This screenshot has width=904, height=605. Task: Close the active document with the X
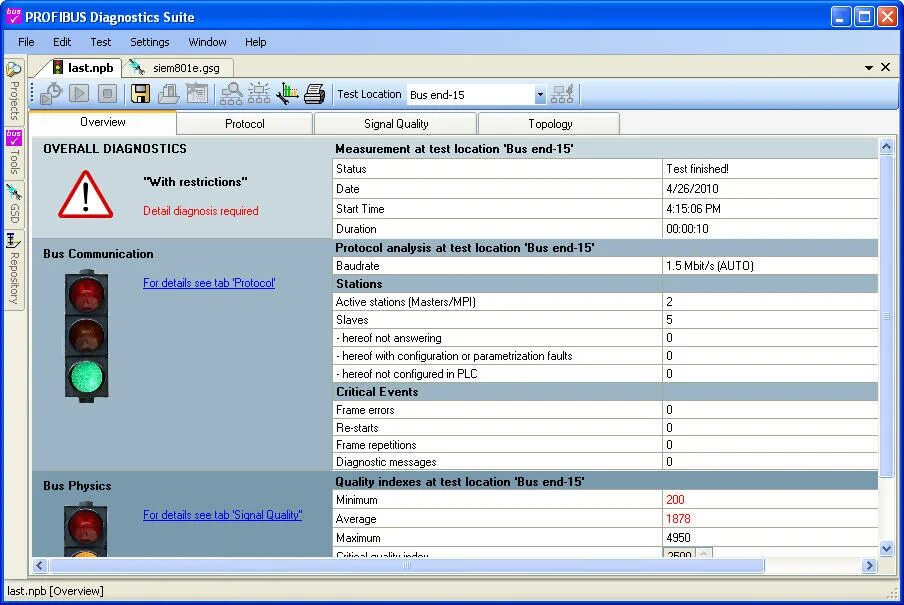coord(886,67)
